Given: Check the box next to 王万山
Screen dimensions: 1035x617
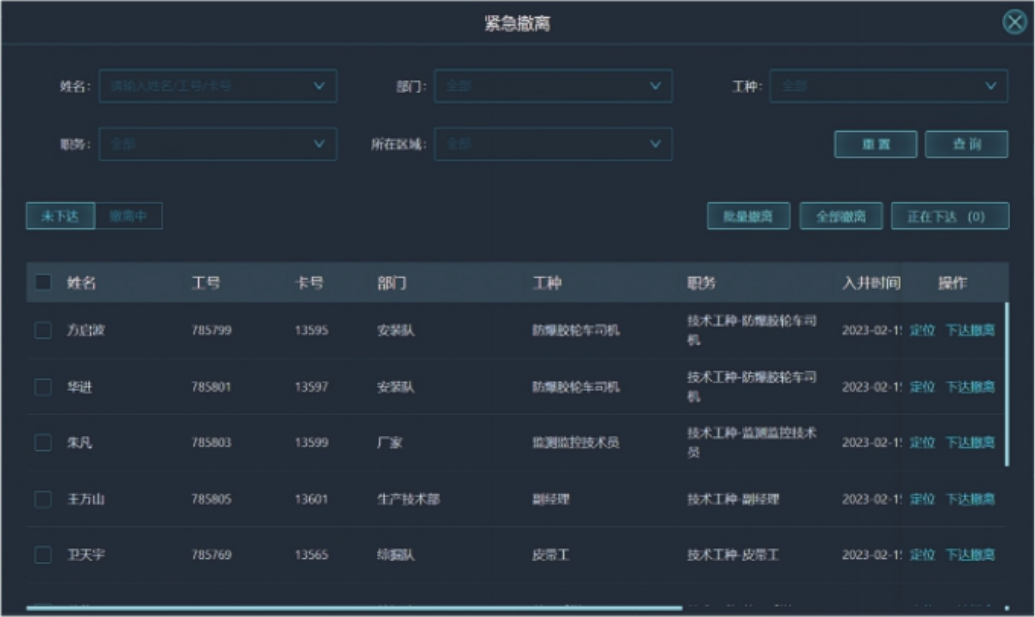Looking at the screenshot, I should coord(43,499).
